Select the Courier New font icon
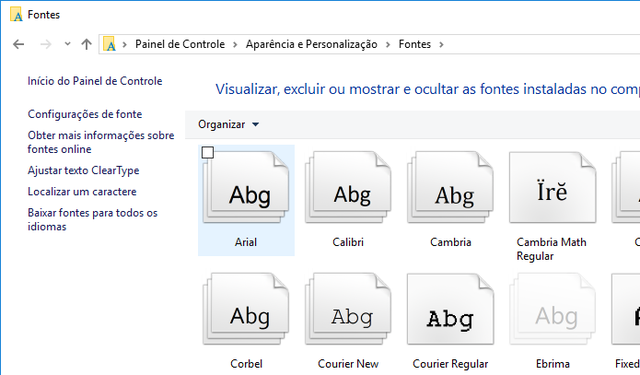Screen dimensions: 640x375 click(x=348, y=309)
